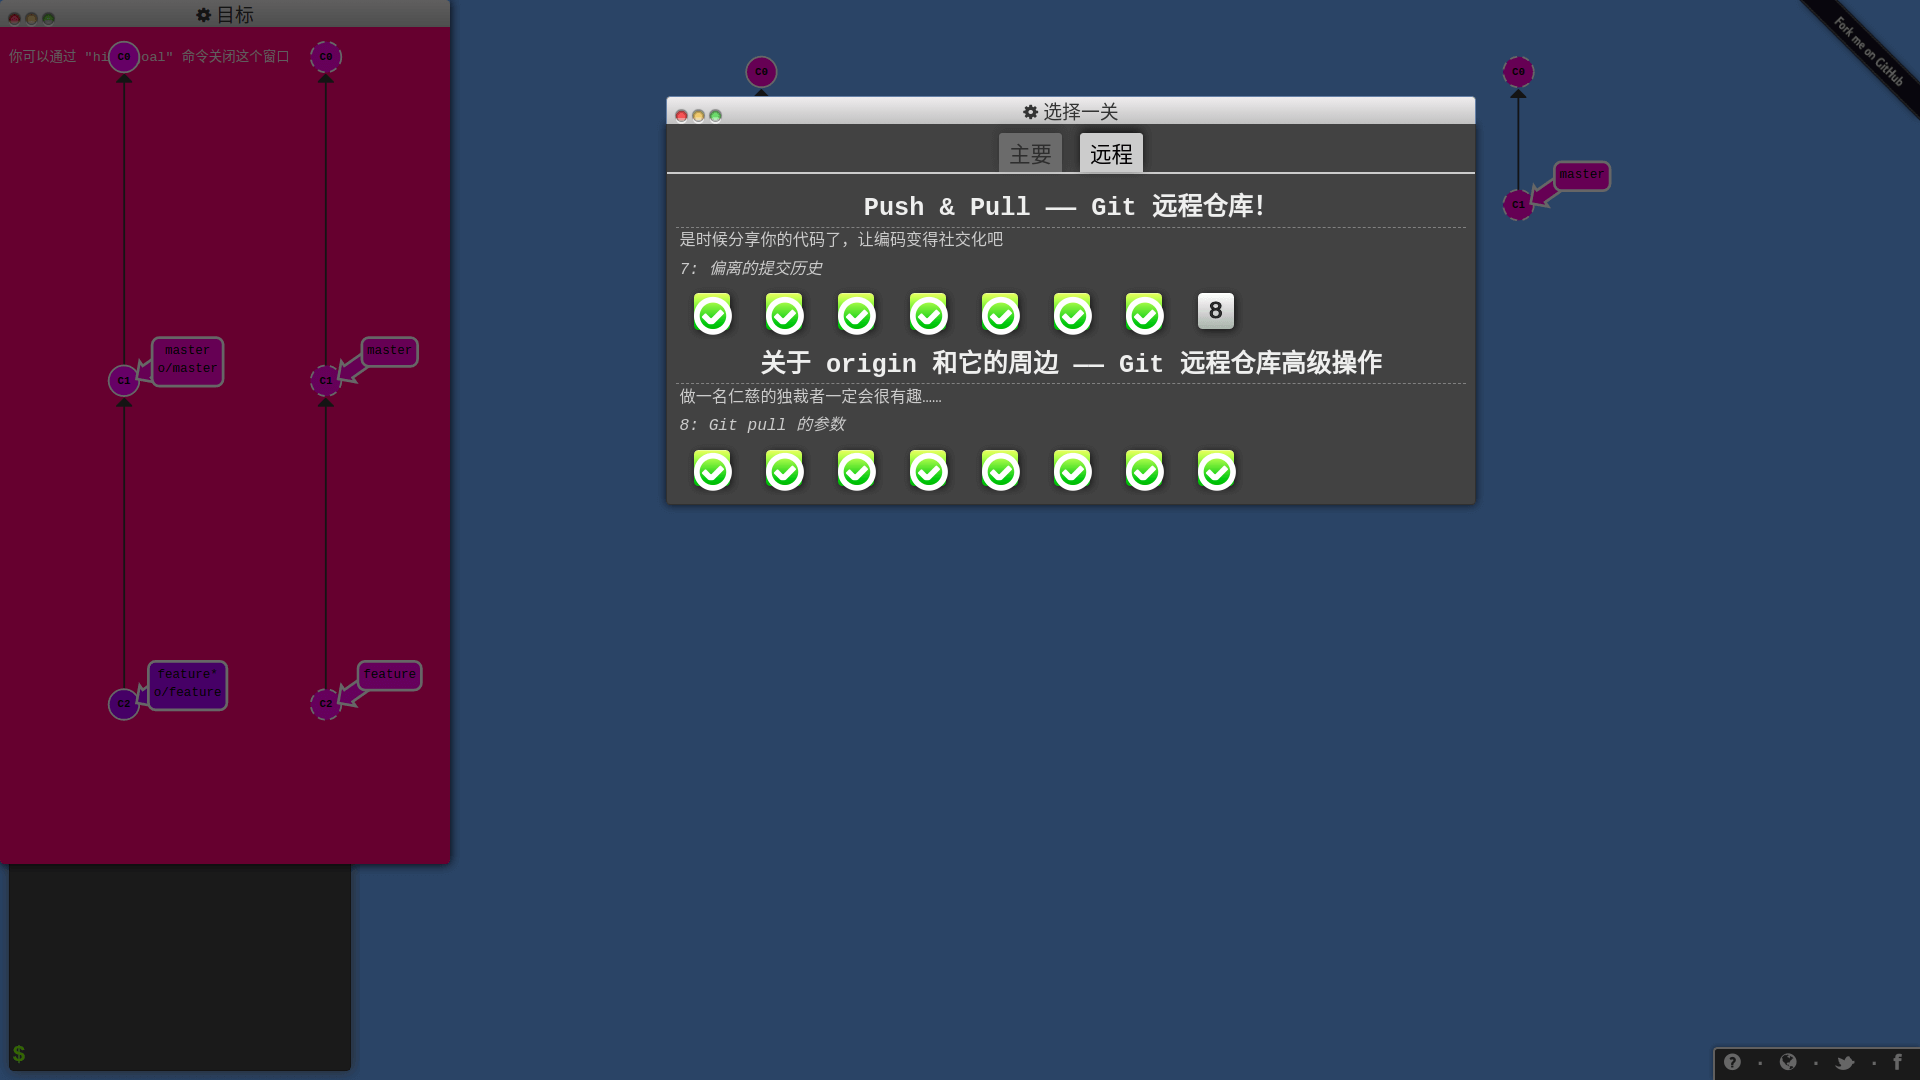Click yellow minimize button of 选择一关 dialog
Image resolution: width=1920 pixels, height=1080 pixels.
[x=698, y=116]
